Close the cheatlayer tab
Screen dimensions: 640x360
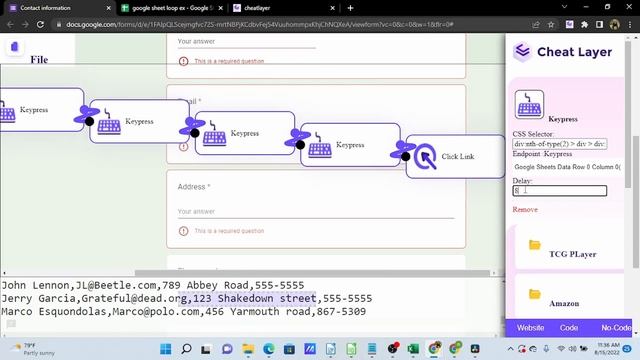point(332,8)
